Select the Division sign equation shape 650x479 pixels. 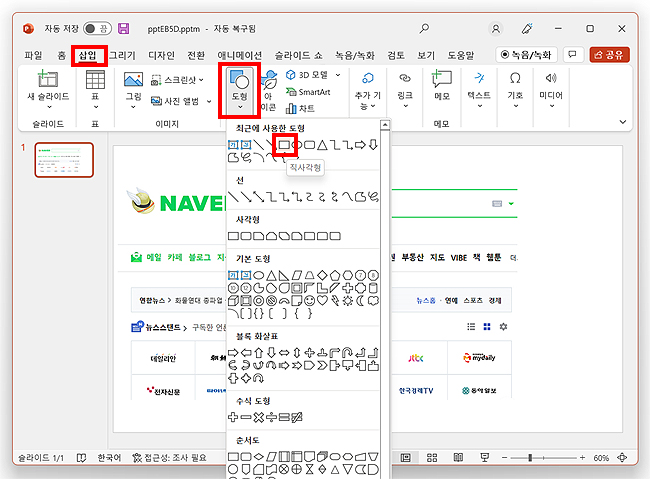coord(272,417)
